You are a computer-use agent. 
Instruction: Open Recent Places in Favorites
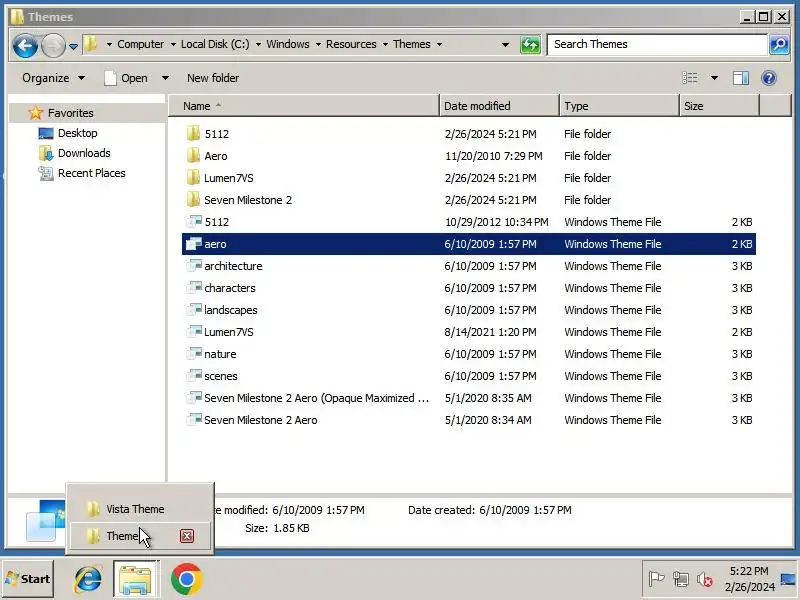(x=91, y=173)
